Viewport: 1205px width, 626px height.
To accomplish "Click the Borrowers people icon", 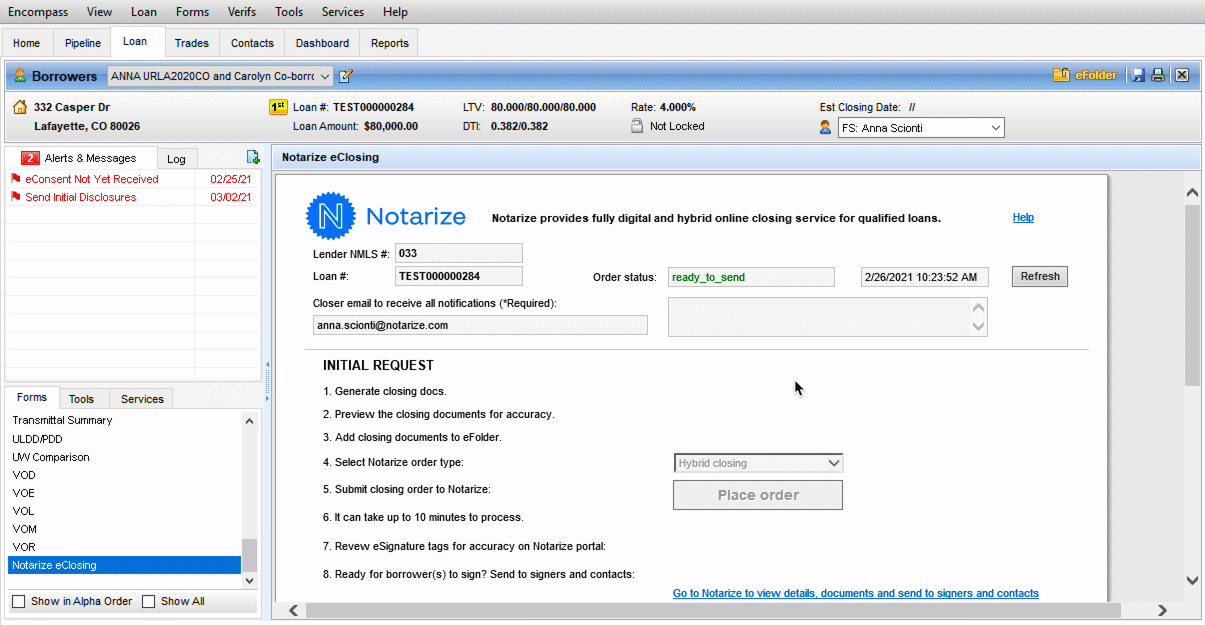I will [x=20, y=76].
